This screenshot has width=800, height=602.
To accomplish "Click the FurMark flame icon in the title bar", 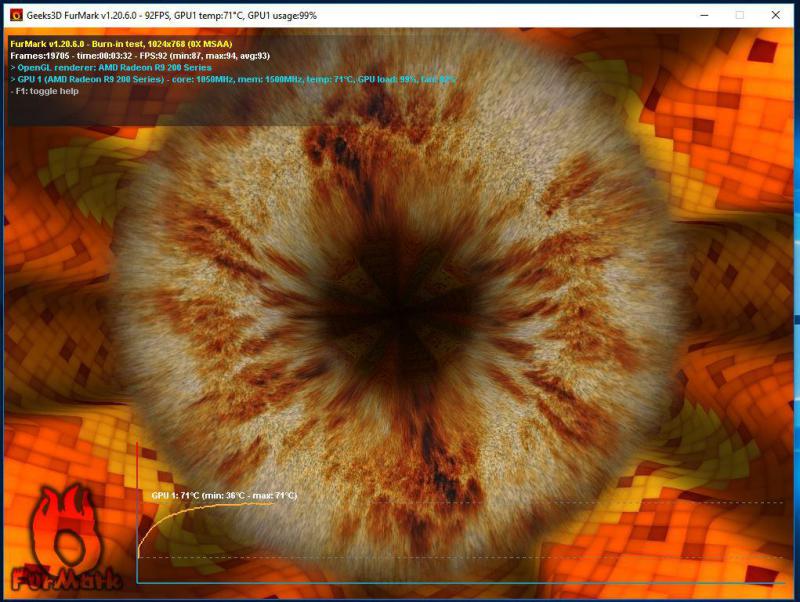I will pyautogui.click(x=14, y=14).
